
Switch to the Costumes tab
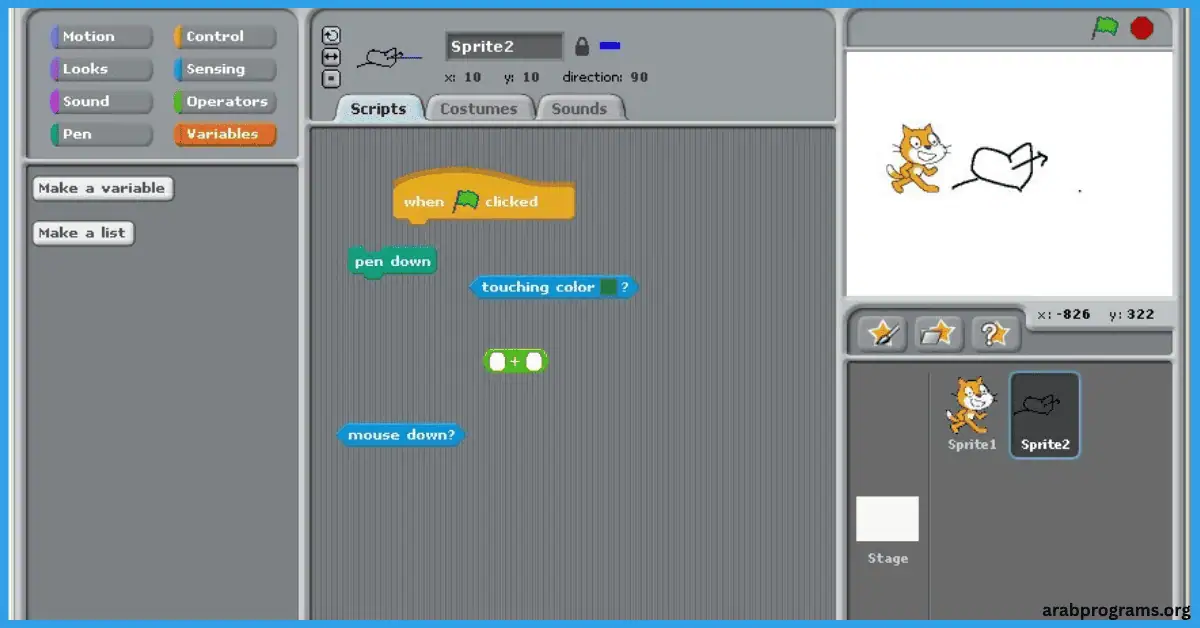click(479, 109)
